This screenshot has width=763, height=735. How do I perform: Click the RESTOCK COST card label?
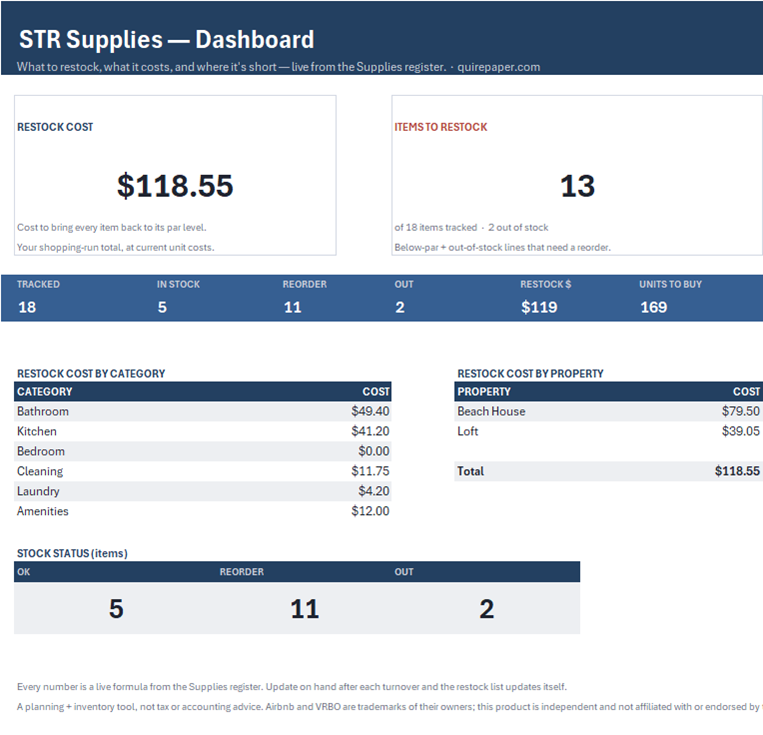tap(55, 127)
